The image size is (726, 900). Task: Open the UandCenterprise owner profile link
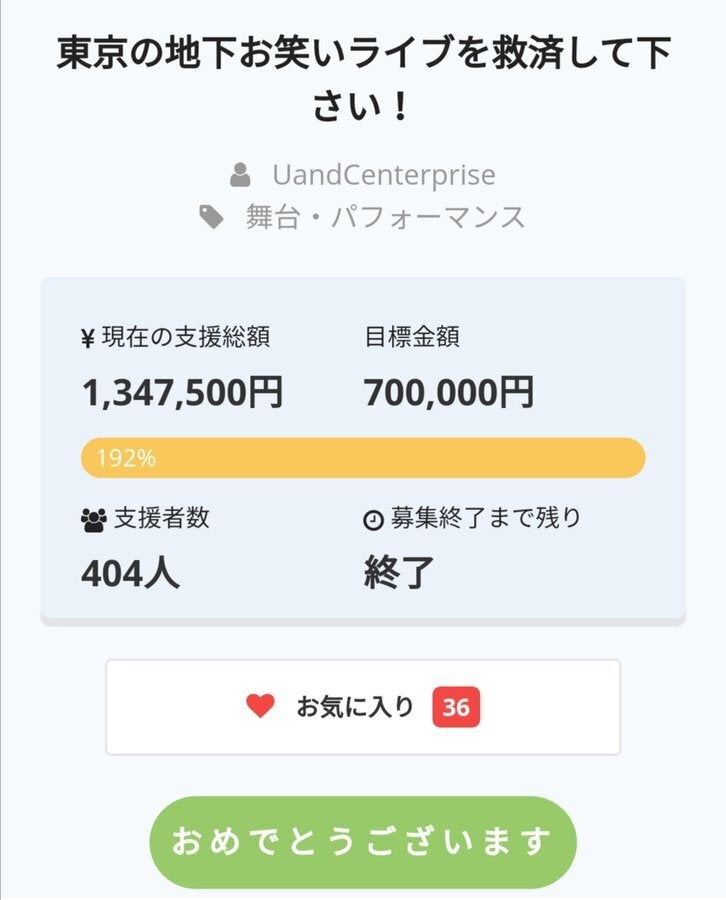coord(383,176)
